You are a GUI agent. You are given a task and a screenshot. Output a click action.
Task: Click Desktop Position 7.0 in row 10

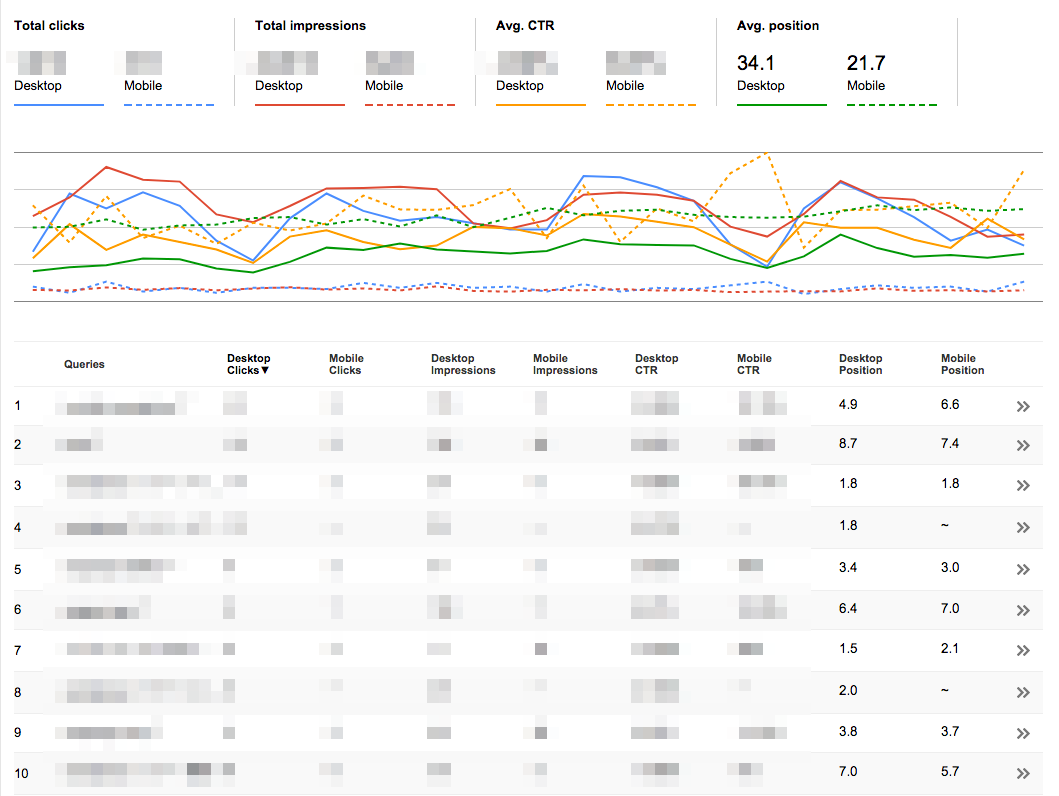pyautogui.click(x=848, y=771)
